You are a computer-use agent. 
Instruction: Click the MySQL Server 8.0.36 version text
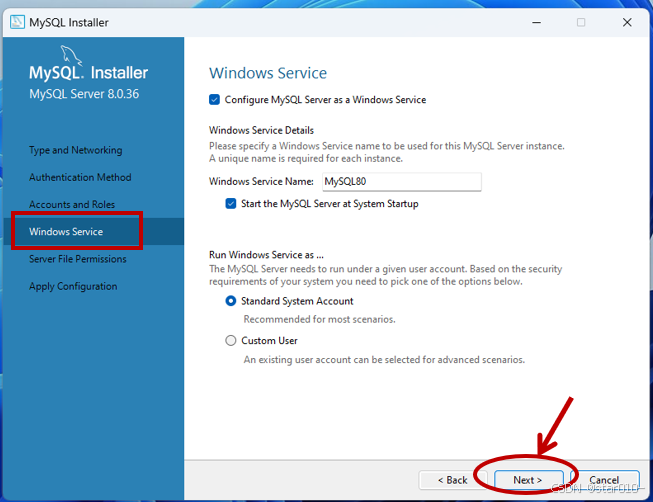(x=84, y=94)
